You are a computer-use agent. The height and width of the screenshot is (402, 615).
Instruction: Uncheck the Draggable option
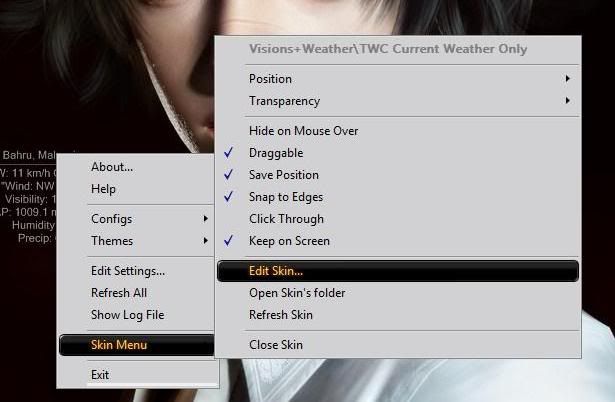276,153
